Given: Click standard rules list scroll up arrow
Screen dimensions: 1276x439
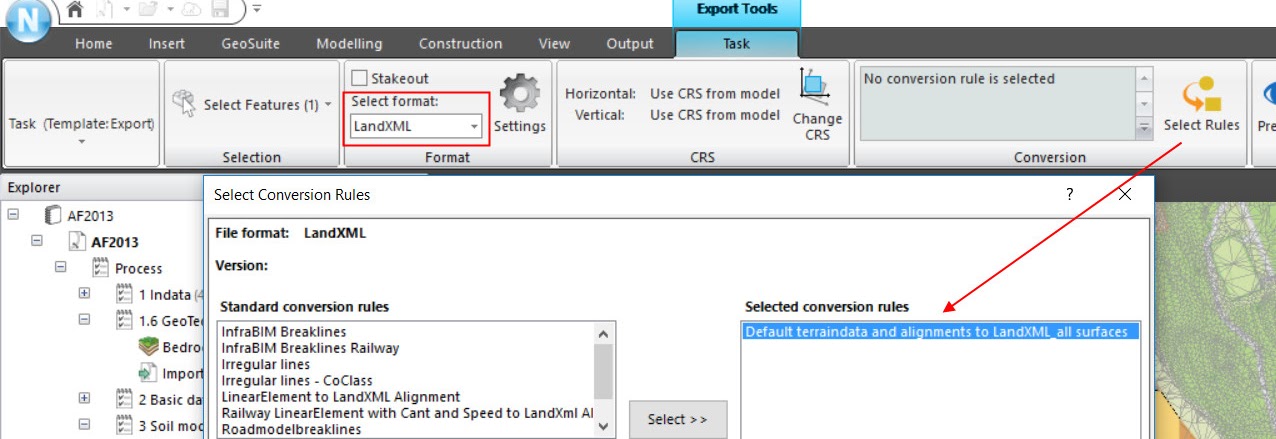Looking at the screenshot, I should [603, 334].
